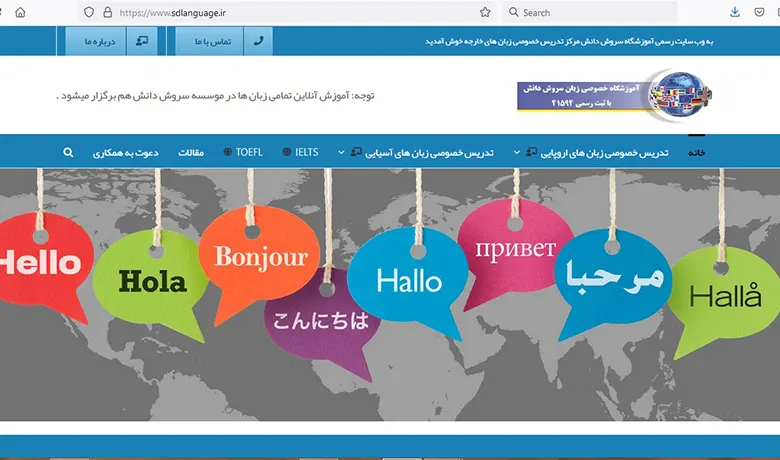Image resolution: width=780 pixels, height=460 pixels.
Task: Click the phone icon button
Action: click(258, 41)
